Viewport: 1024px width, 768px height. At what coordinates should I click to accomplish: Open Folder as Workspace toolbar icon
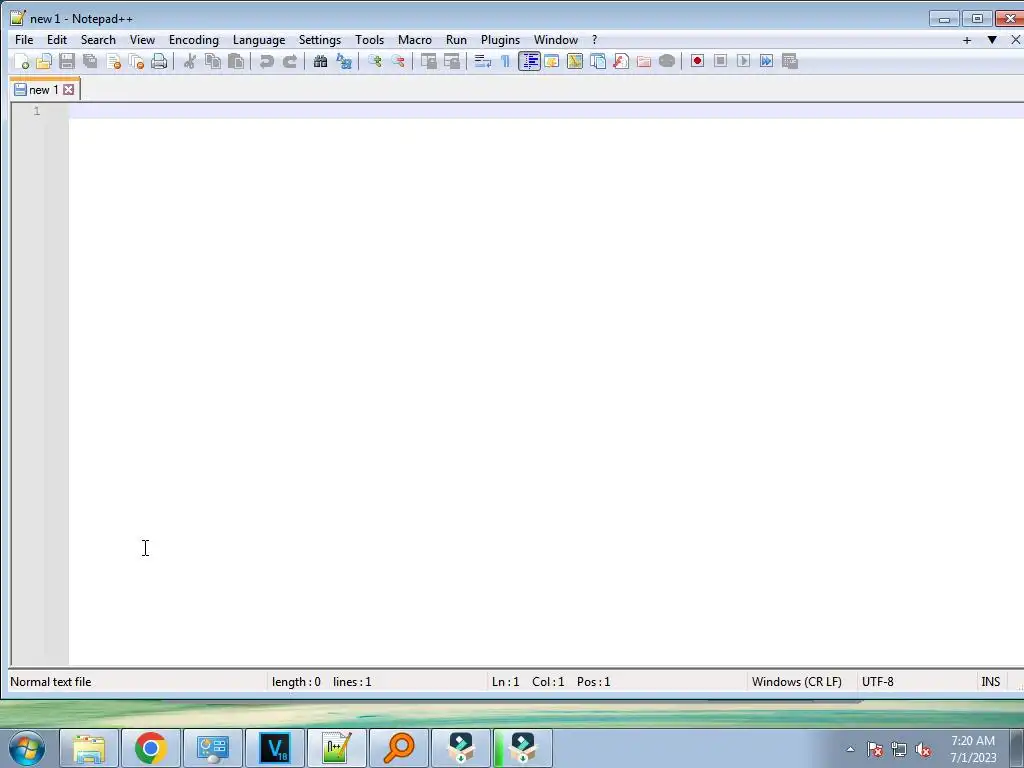[644, 61]
